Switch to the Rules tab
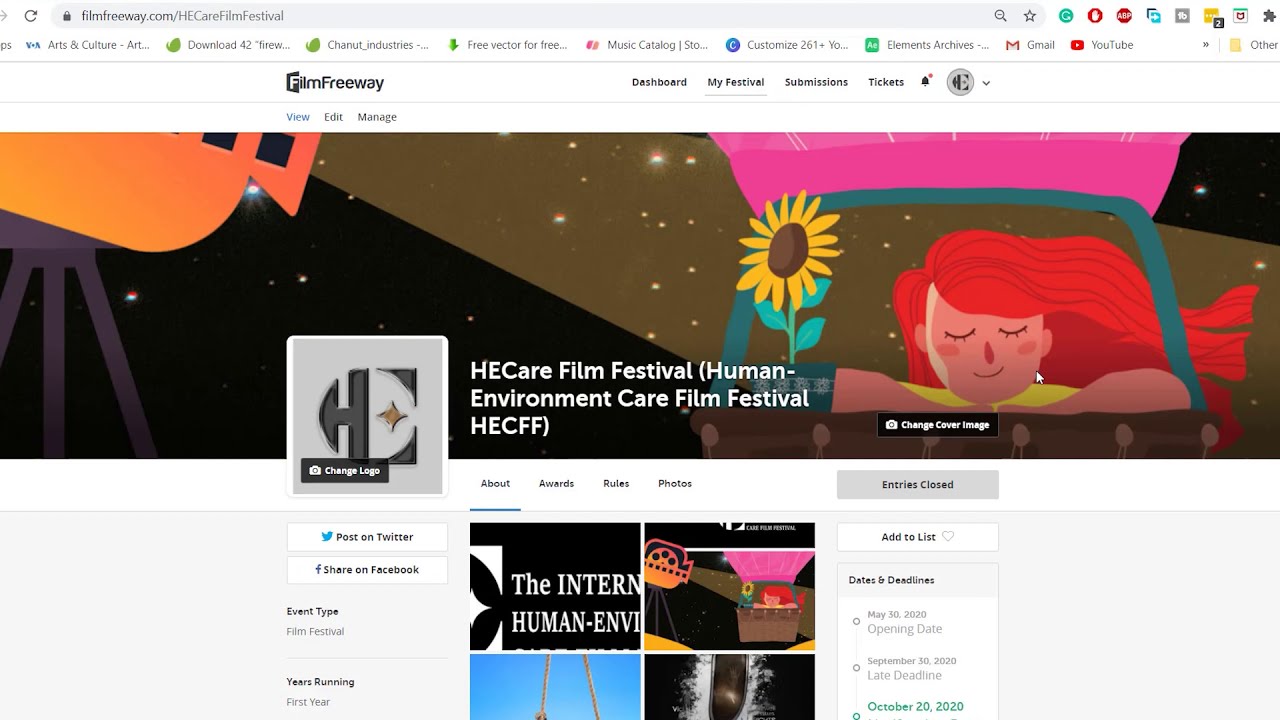 pos(616,484)
